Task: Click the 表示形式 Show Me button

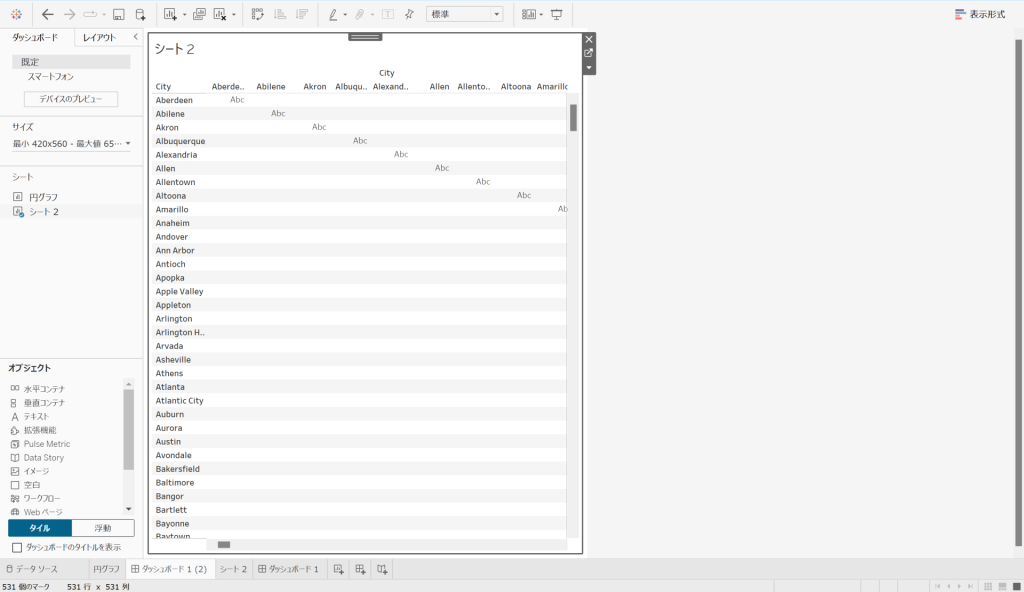Action: tap(980, 15)
